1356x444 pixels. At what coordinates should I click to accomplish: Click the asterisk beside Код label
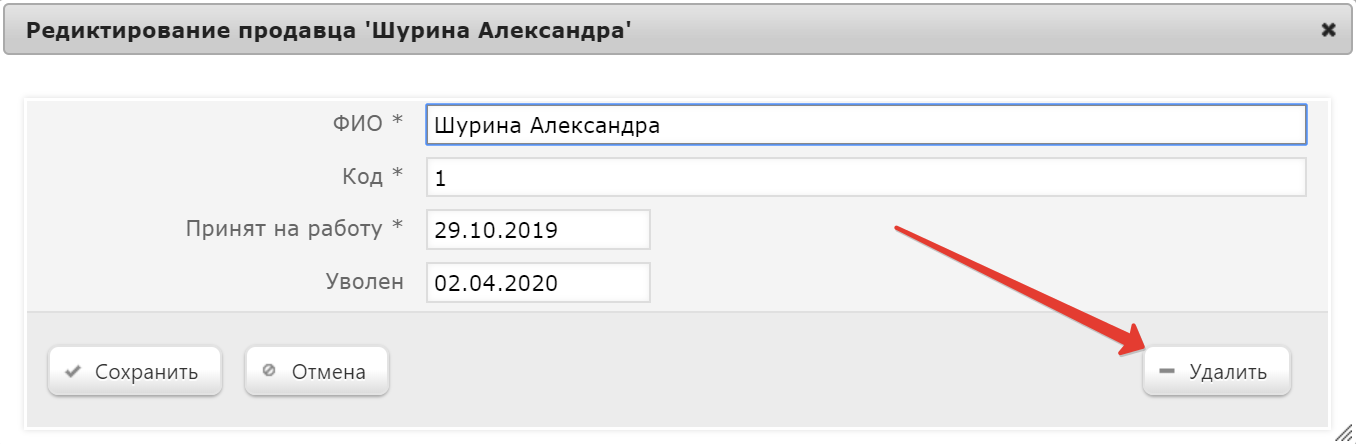tap(397, 174)
